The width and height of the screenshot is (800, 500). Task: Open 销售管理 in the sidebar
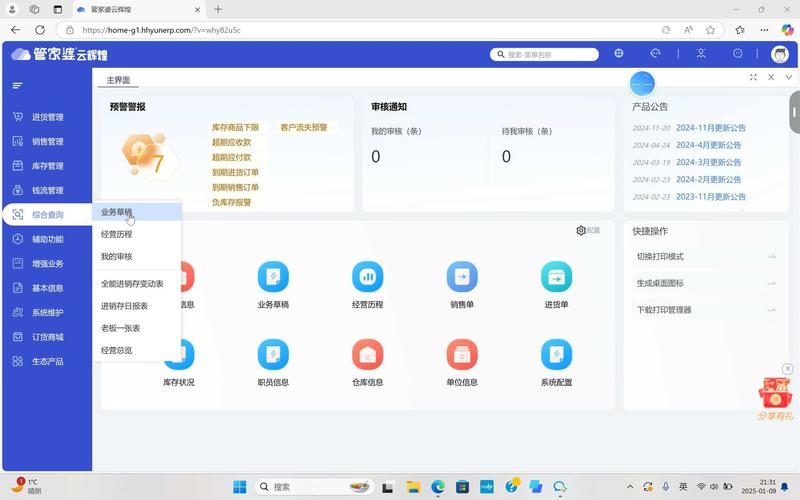47,141
